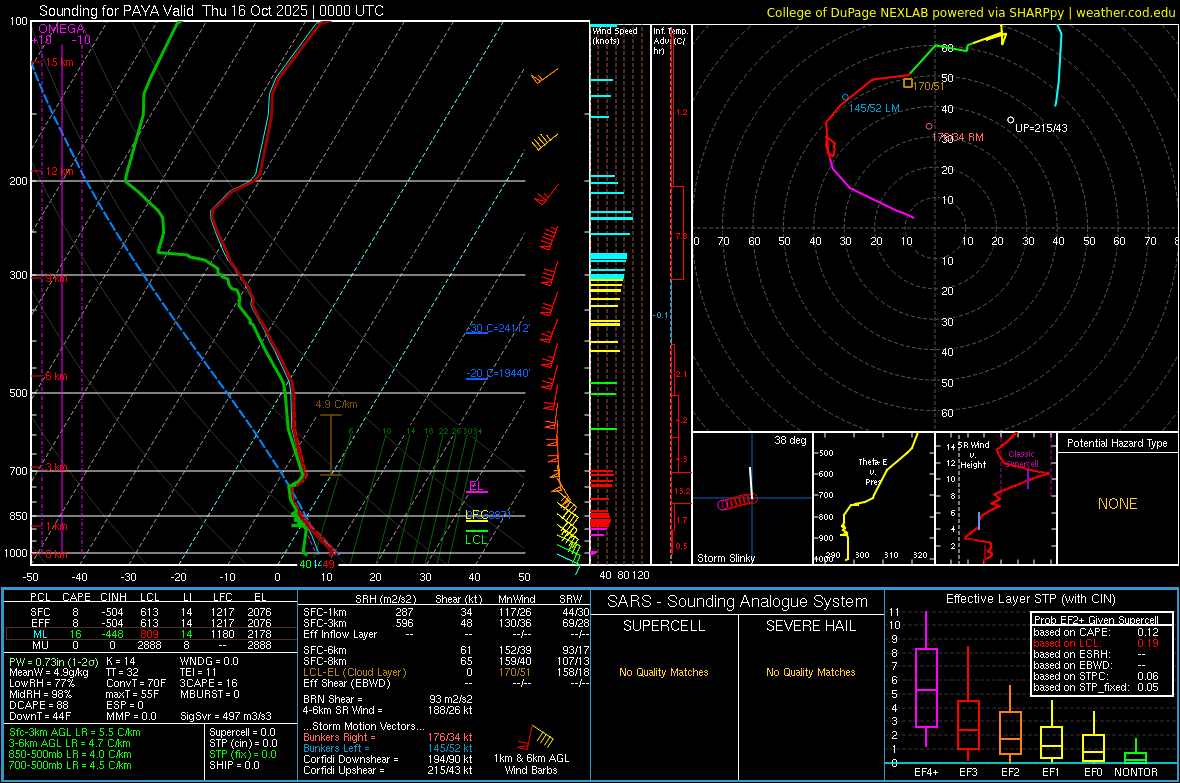1180x783 pixels.
Task: Click the 'MidRH = 98%' value
Action: [x=40, y=694]
